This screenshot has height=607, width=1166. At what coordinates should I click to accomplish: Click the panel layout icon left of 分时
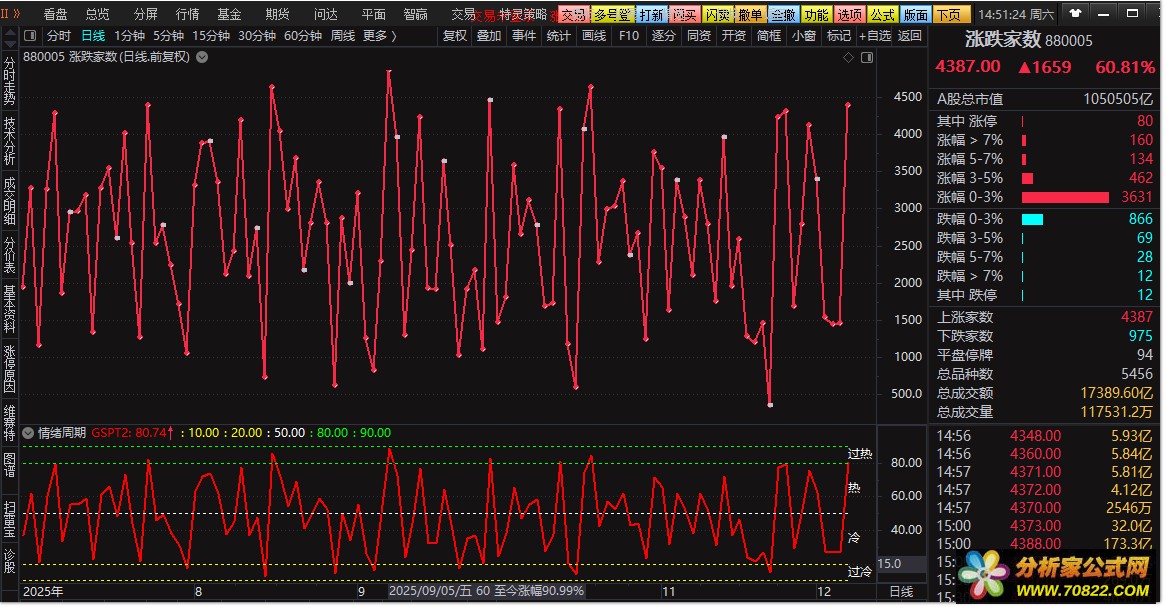pos(30,36)
